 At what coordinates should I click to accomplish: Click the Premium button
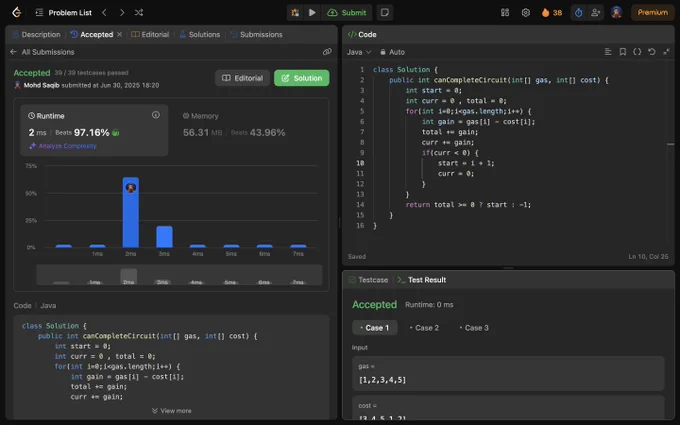pyautogui.click(x=652, y=13)
